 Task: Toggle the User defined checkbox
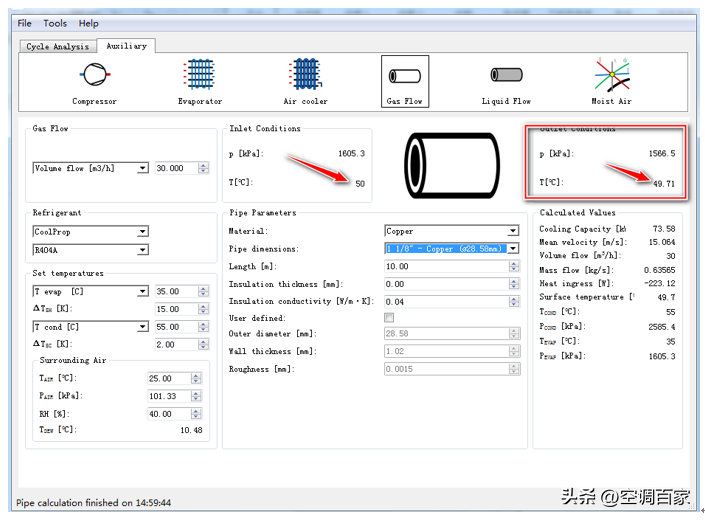coord(389,318)
